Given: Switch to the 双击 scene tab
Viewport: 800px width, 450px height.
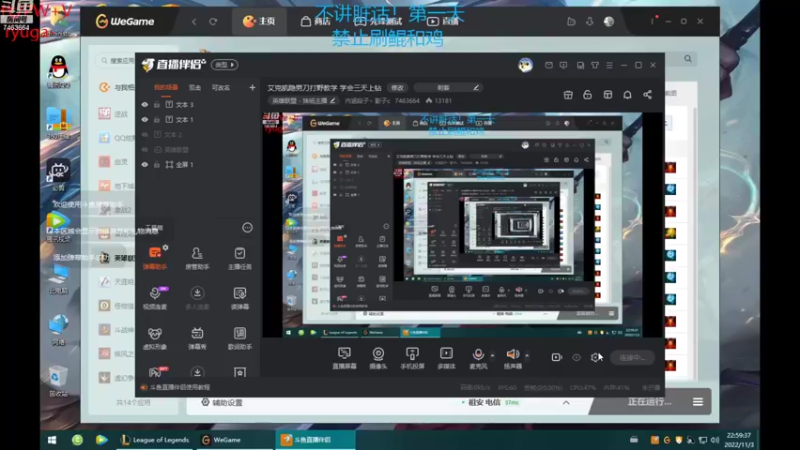Looking at the screenshot, I should pyautogui.click(x=195, y=88).
